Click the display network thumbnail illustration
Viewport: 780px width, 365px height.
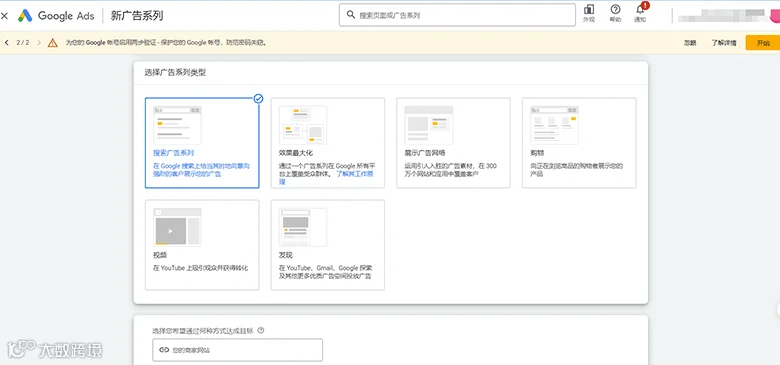429,125
